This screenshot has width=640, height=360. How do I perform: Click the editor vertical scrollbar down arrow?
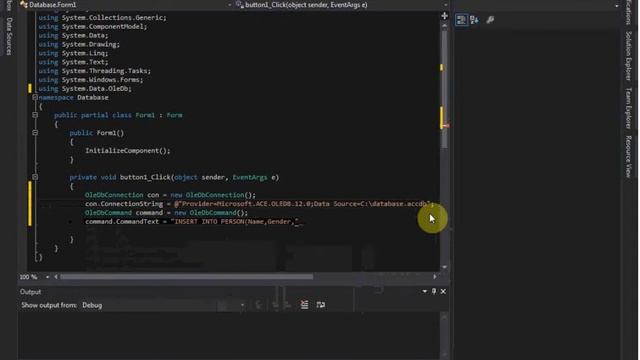click(x=444, y=267)
